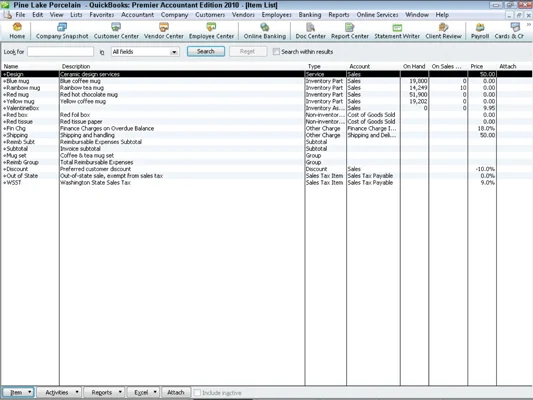Image resolution: width=533 pixels, height=400 pixels.
Task: Toggle Search within results checkbox
Action: click(x=276, y=52)
